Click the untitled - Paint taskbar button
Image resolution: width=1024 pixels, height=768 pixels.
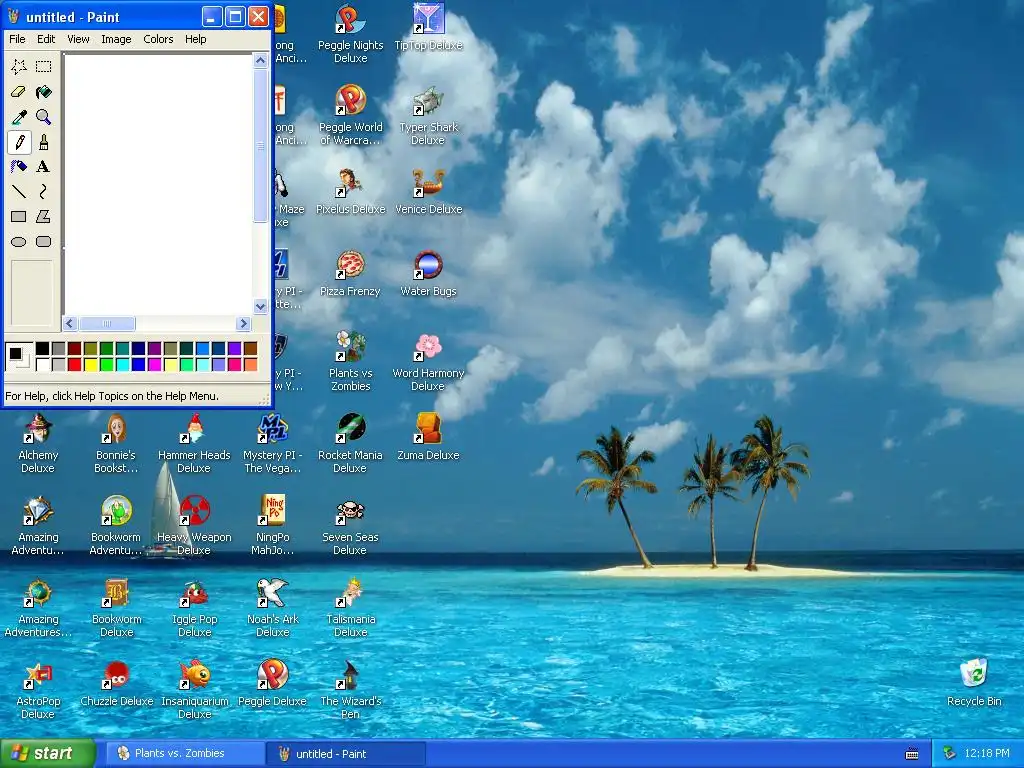tap(346, 754)
